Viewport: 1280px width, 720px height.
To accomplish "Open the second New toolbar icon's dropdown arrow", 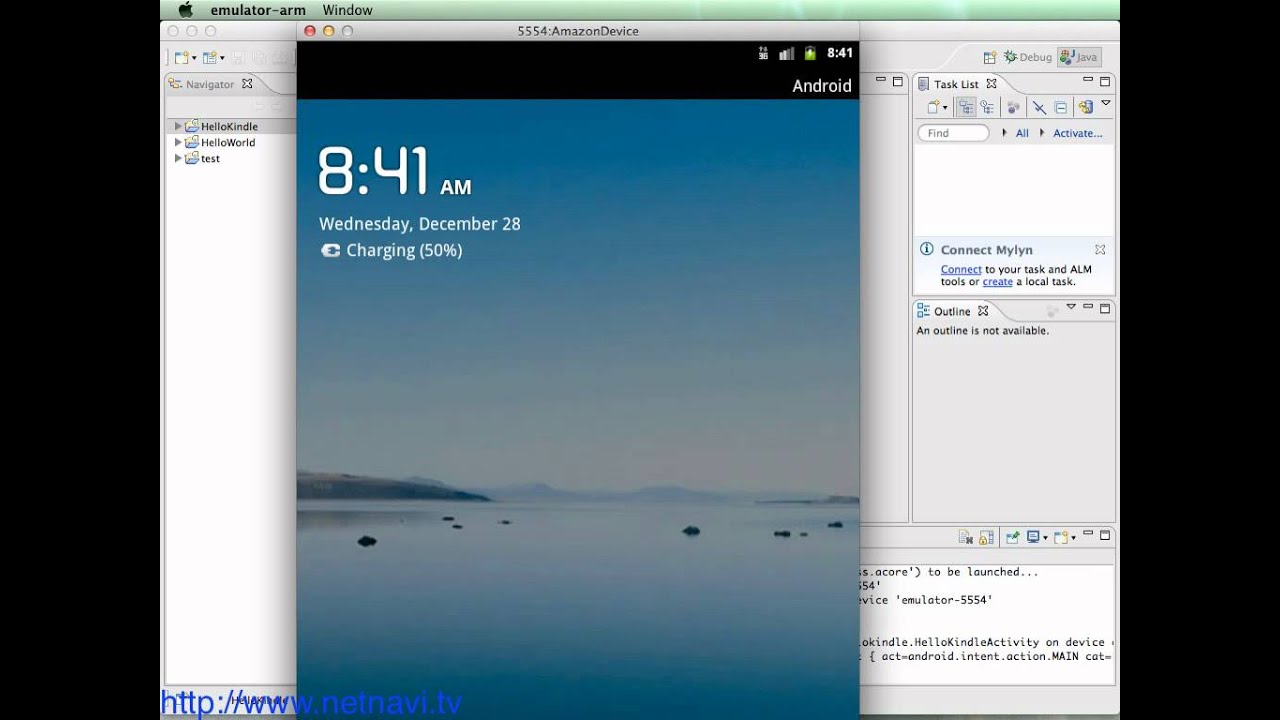I will tap(222, 58).
